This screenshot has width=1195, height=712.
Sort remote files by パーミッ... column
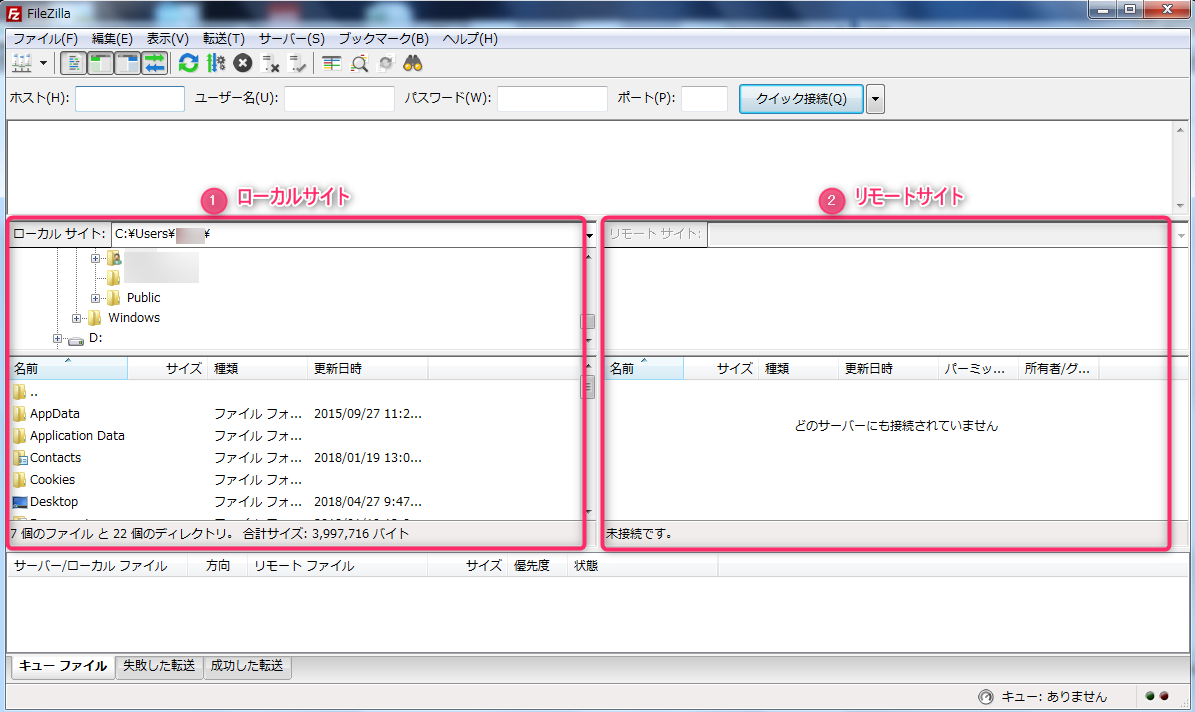(x=978, y=368)
